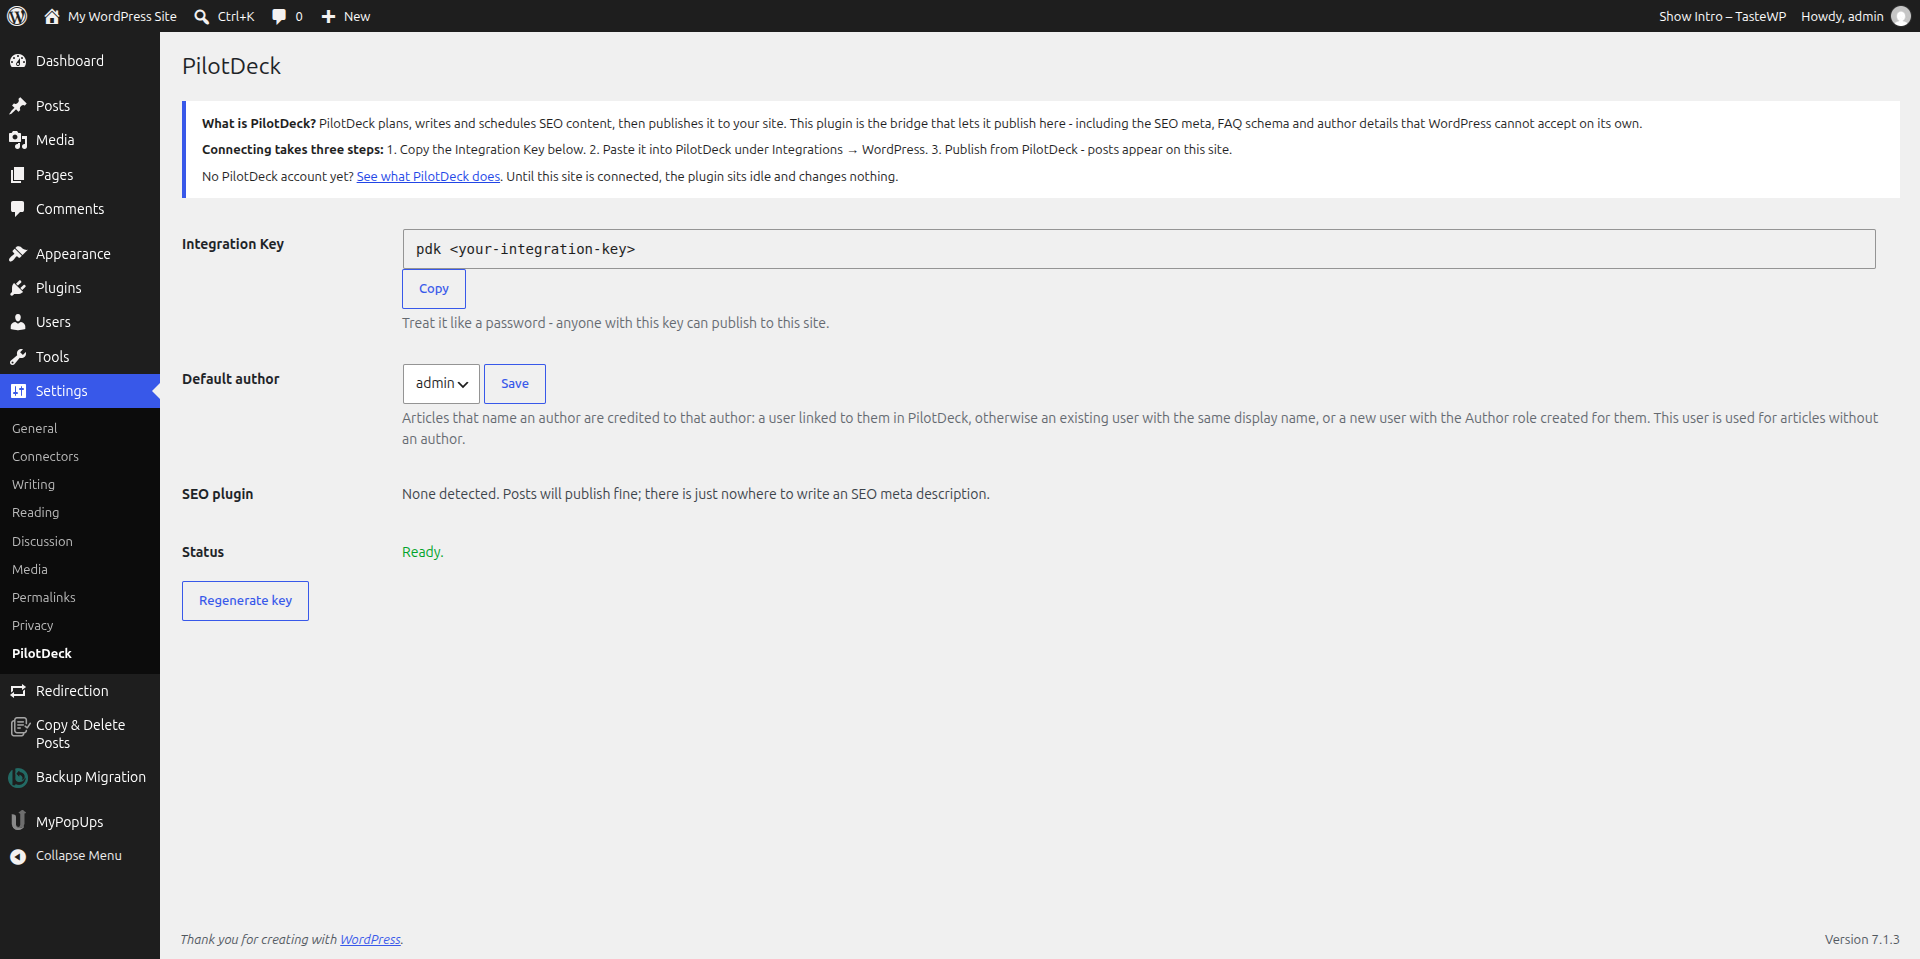Open the WordPress footer link

point(370,939)
